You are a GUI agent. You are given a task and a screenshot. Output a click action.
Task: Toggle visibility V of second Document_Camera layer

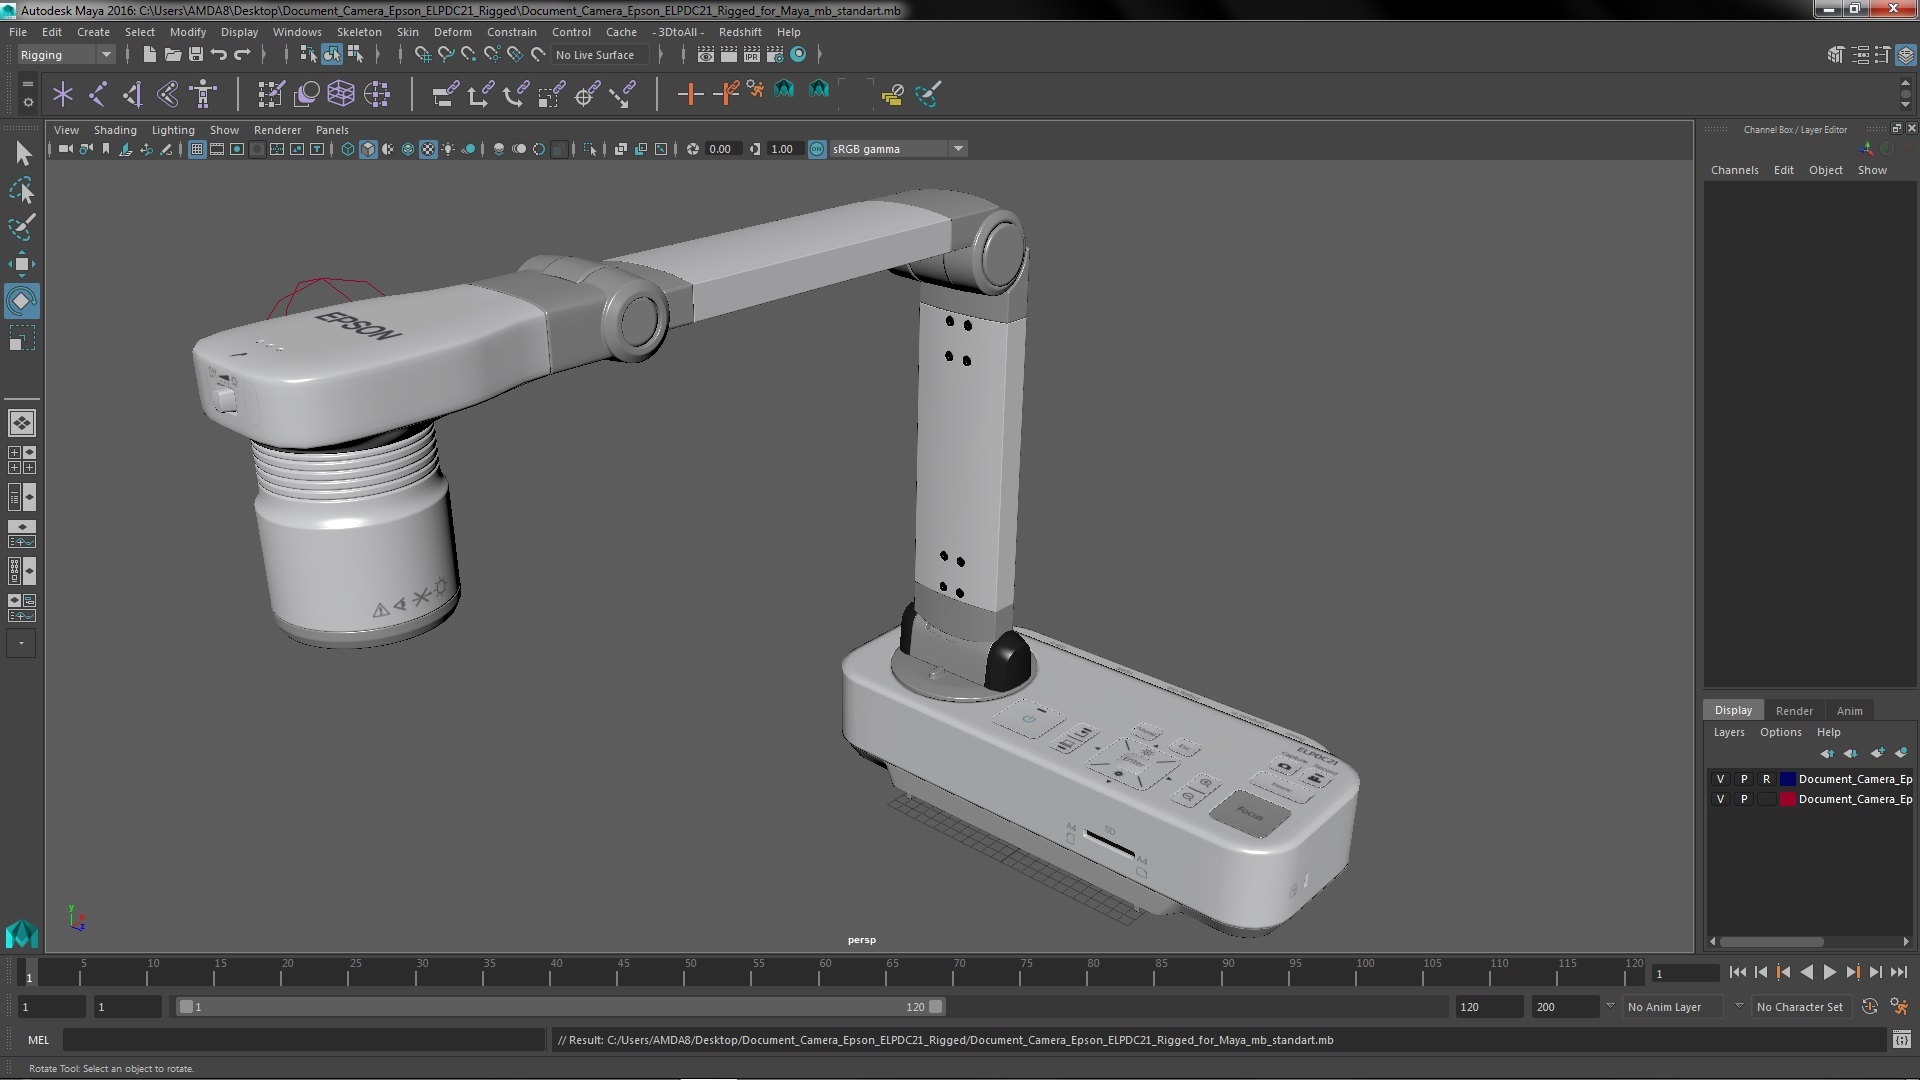coord(1720,799)
